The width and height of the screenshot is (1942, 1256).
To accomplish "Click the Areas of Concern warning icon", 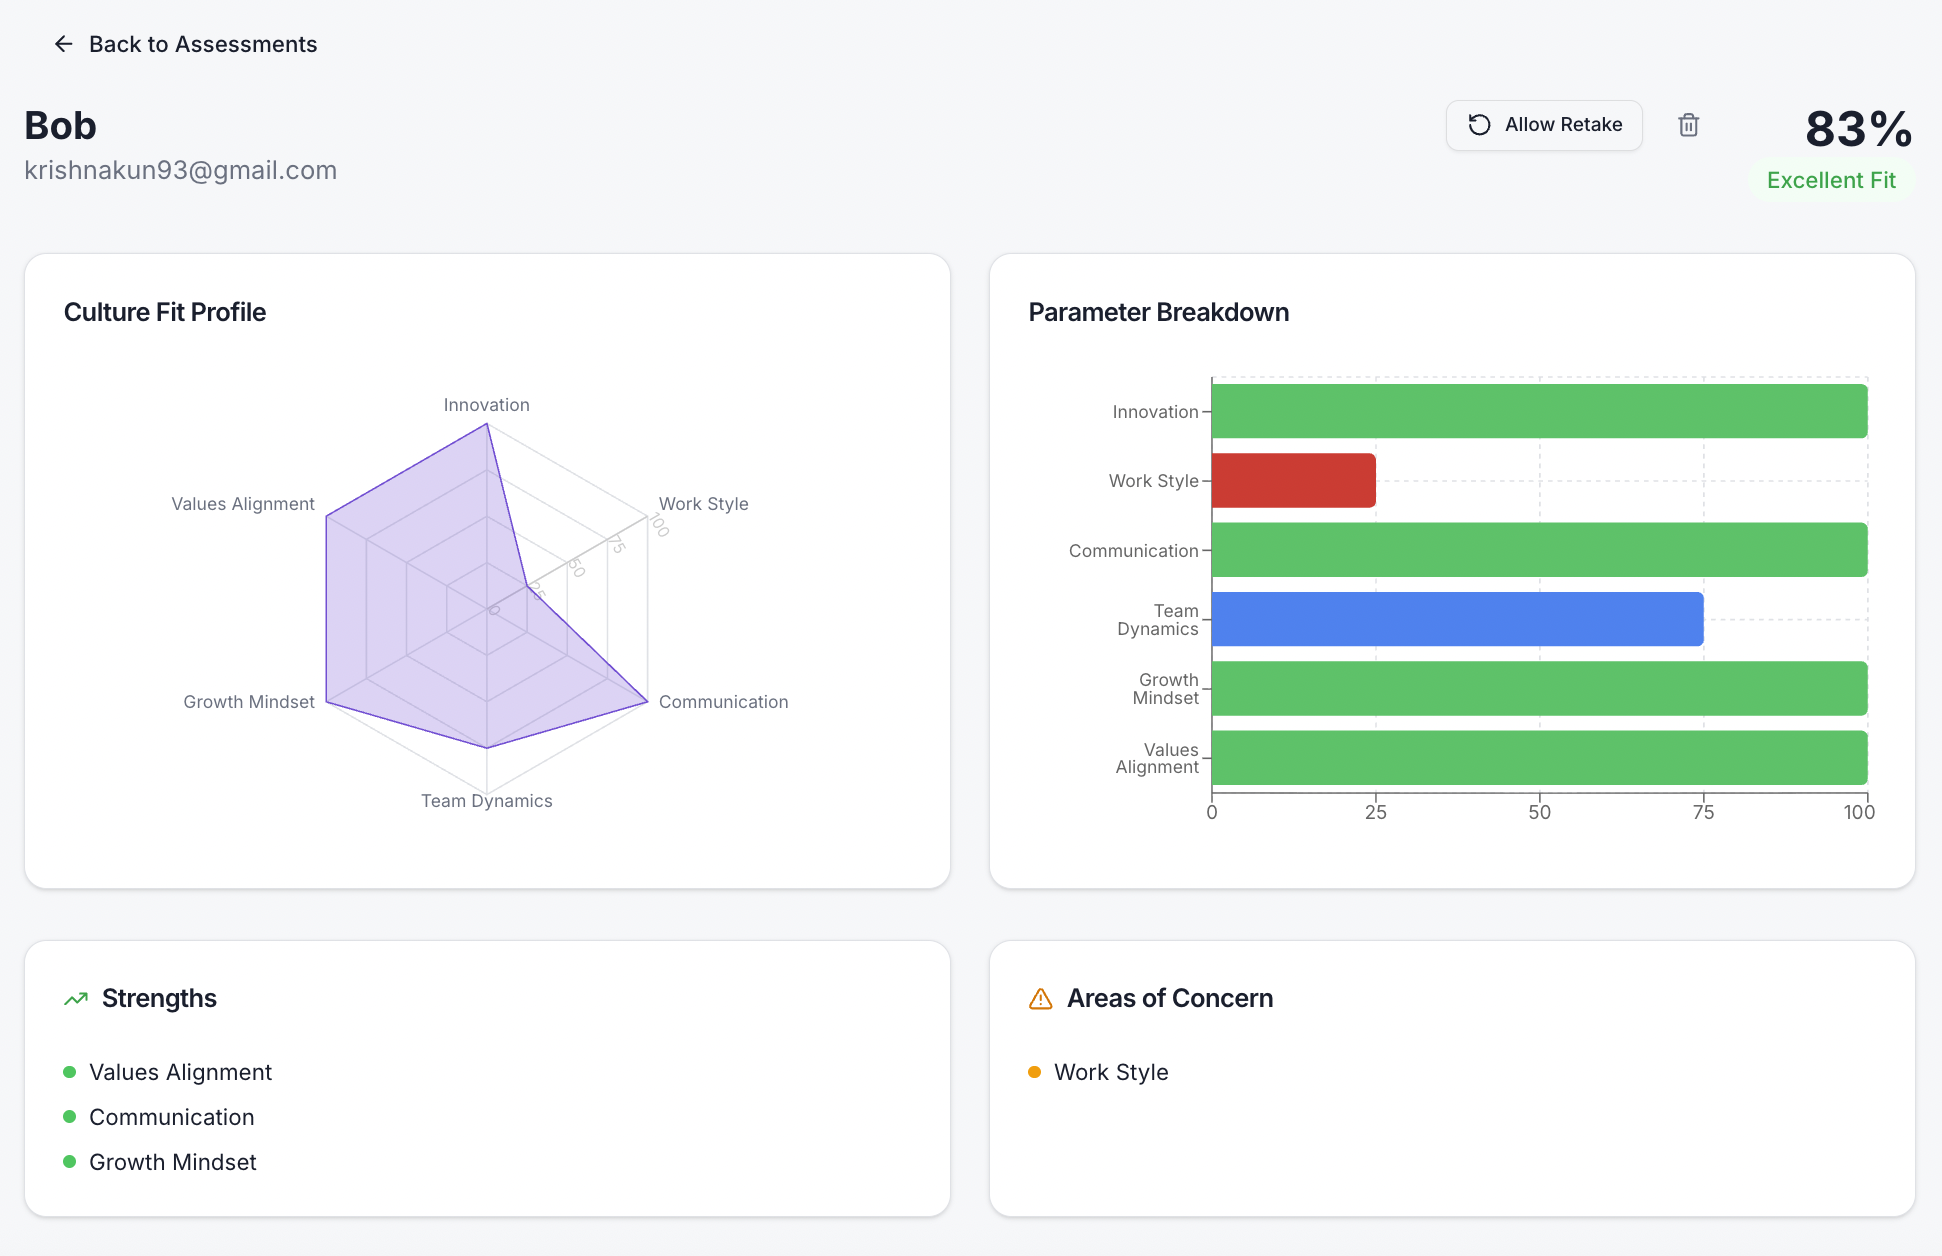I will click(x=1040, y=999).
